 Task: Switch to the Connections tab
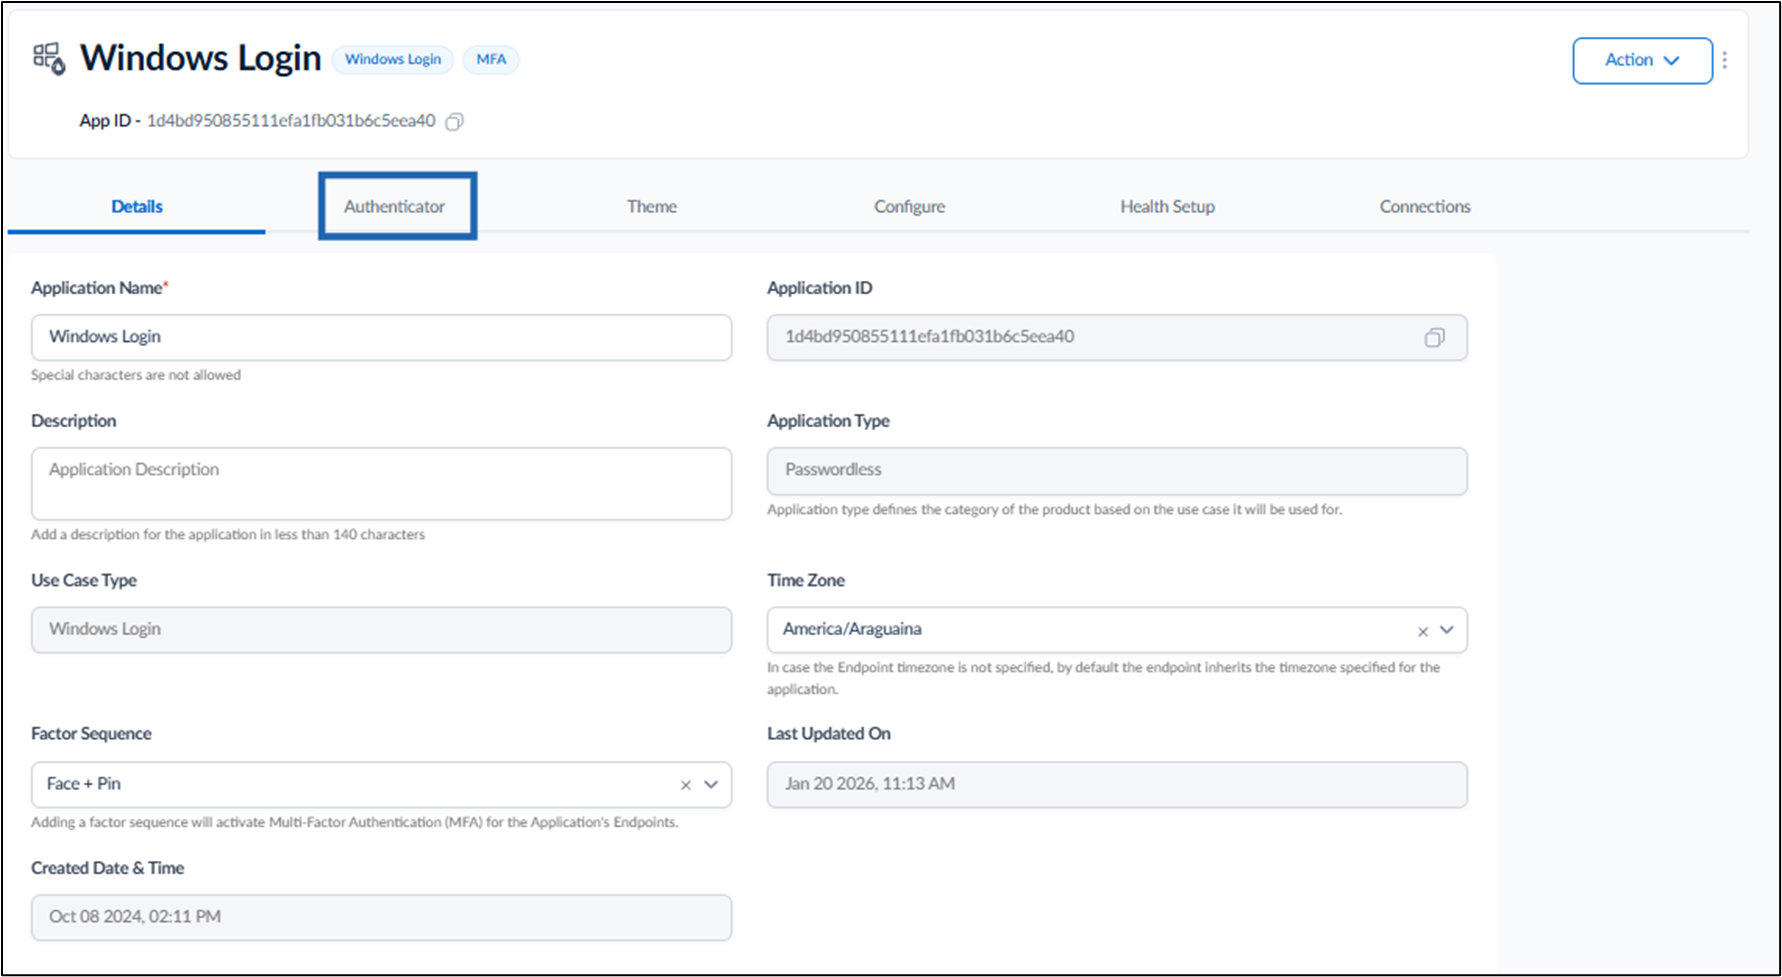click(1425, 206)
